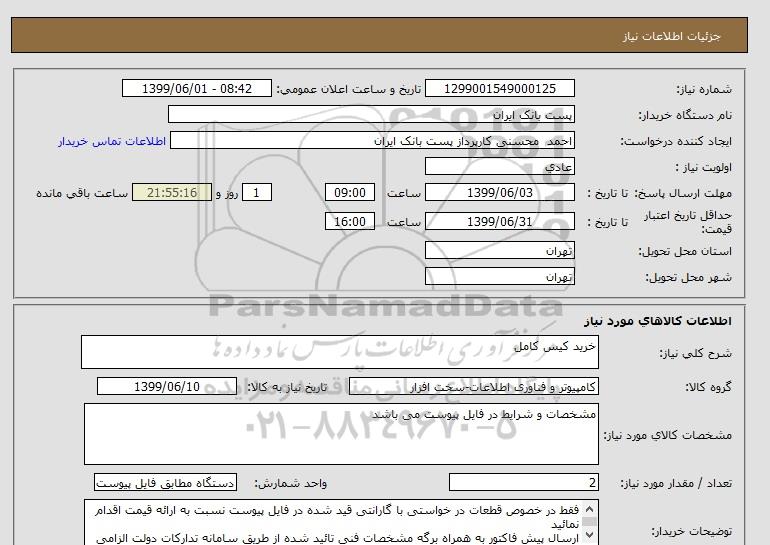The image size is (770, 545).
Task: Click the label گروه کالا
Action: pos(708,387)
